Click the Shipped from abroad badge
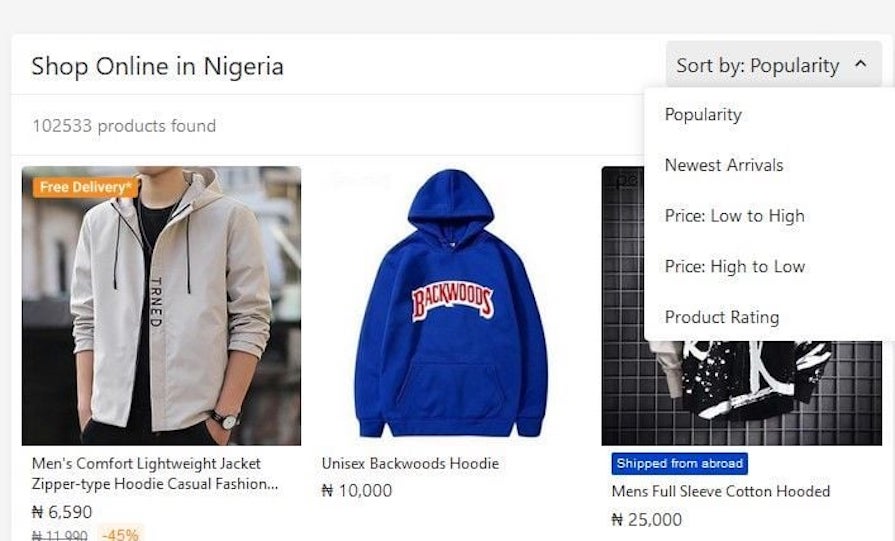Viewport: 895px width, 541px height. [x=679, y=463]
